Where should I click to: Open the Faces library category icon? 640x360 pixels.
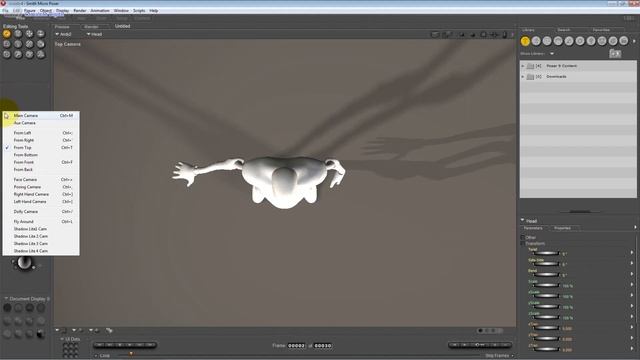[x=547, y=41]
